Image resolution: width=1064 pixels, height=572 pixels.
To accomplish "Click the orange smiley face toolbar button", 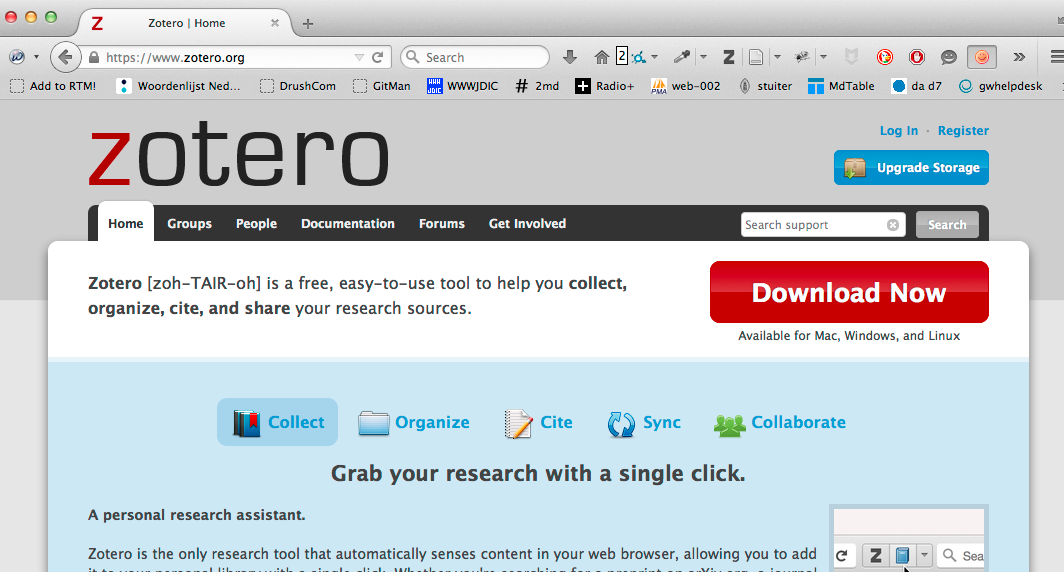I will (982, 57).
